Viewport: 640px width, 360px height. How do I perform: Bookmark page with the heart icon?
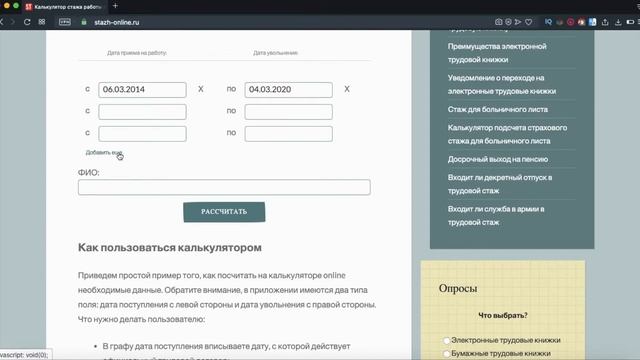point(529,22)
